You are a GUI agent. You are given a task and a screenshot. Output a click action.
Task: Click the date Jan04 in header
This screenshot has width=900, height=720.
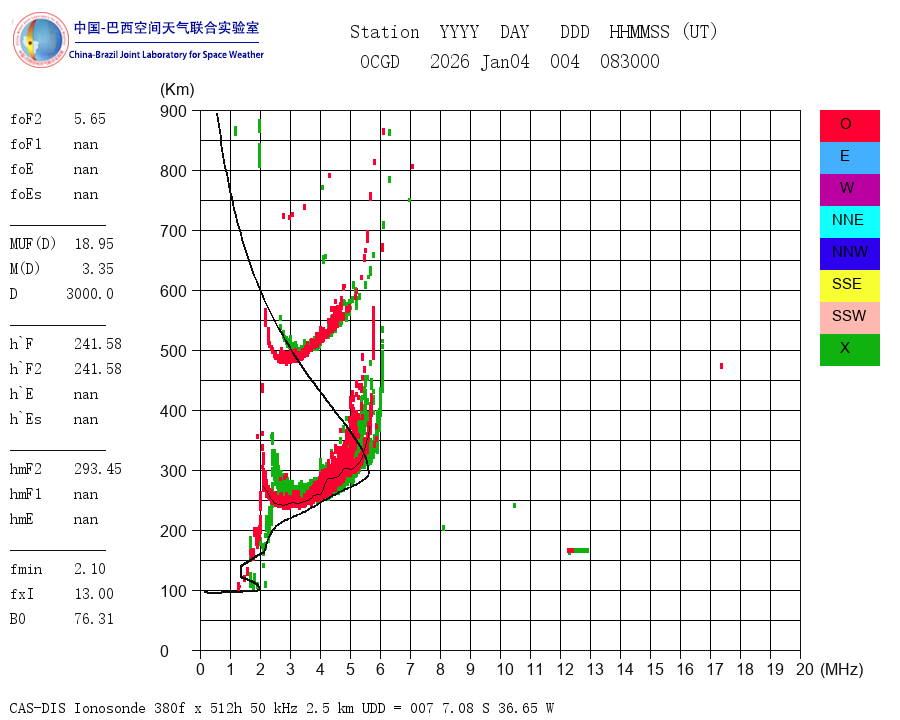pos(505,62)
